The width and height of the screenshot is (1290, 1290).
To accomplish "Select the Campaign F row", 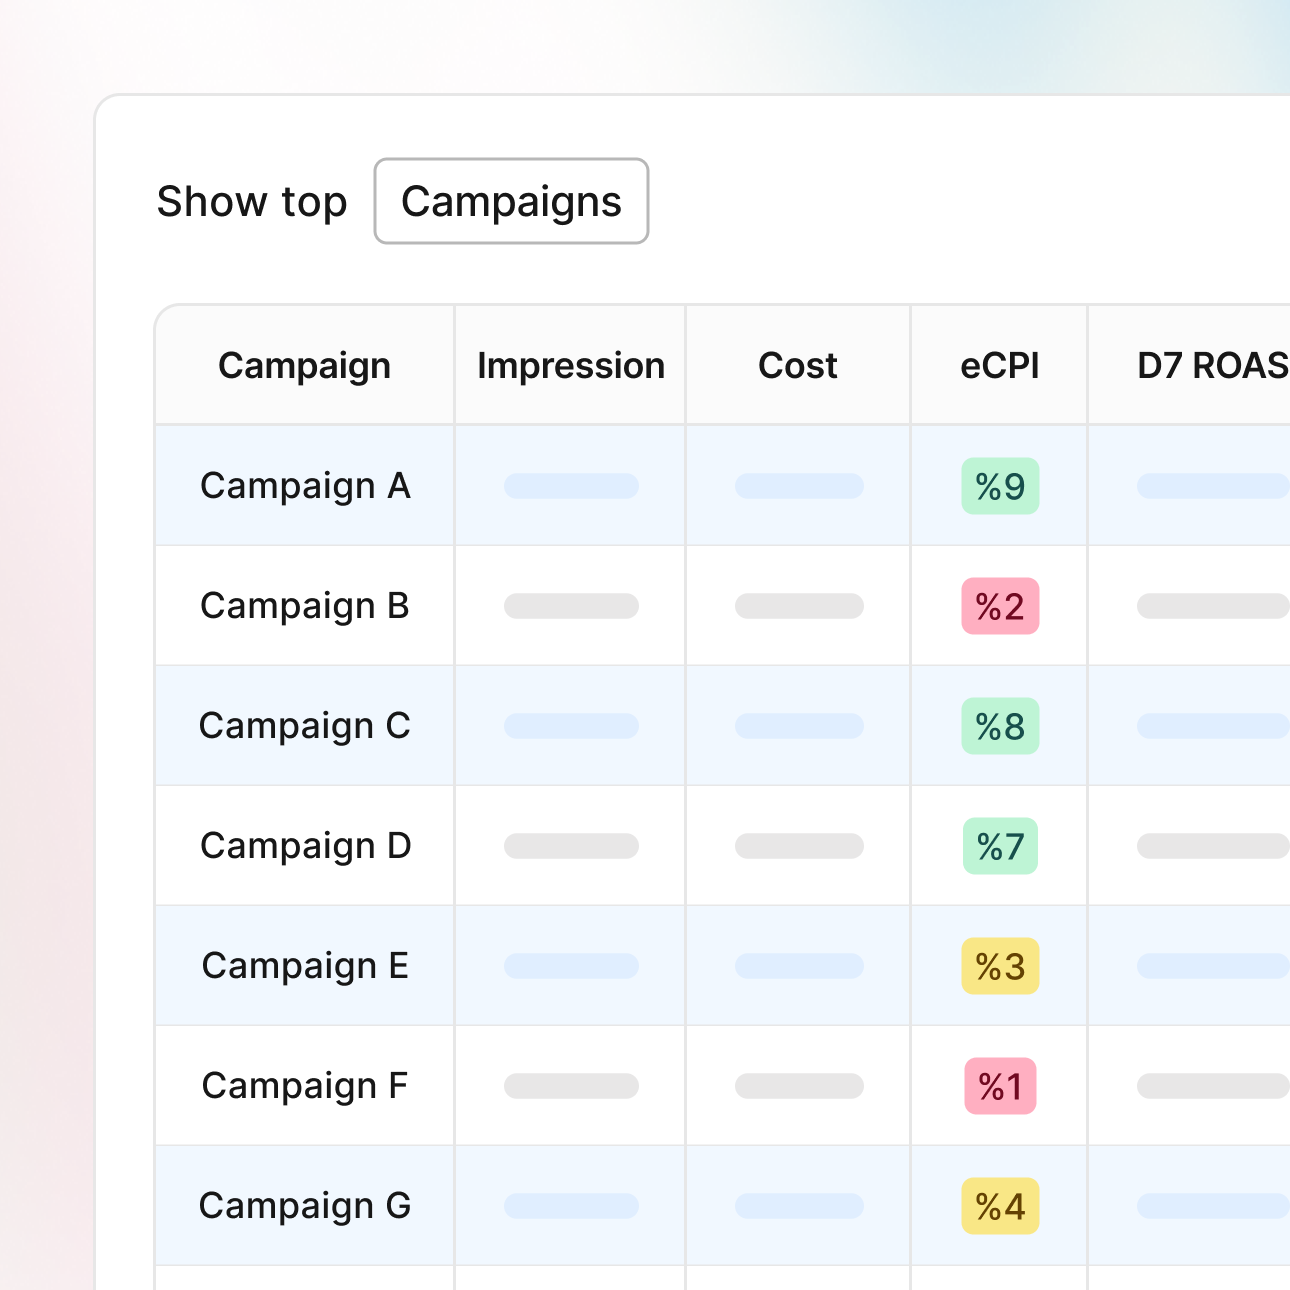I will point(303,1086).
